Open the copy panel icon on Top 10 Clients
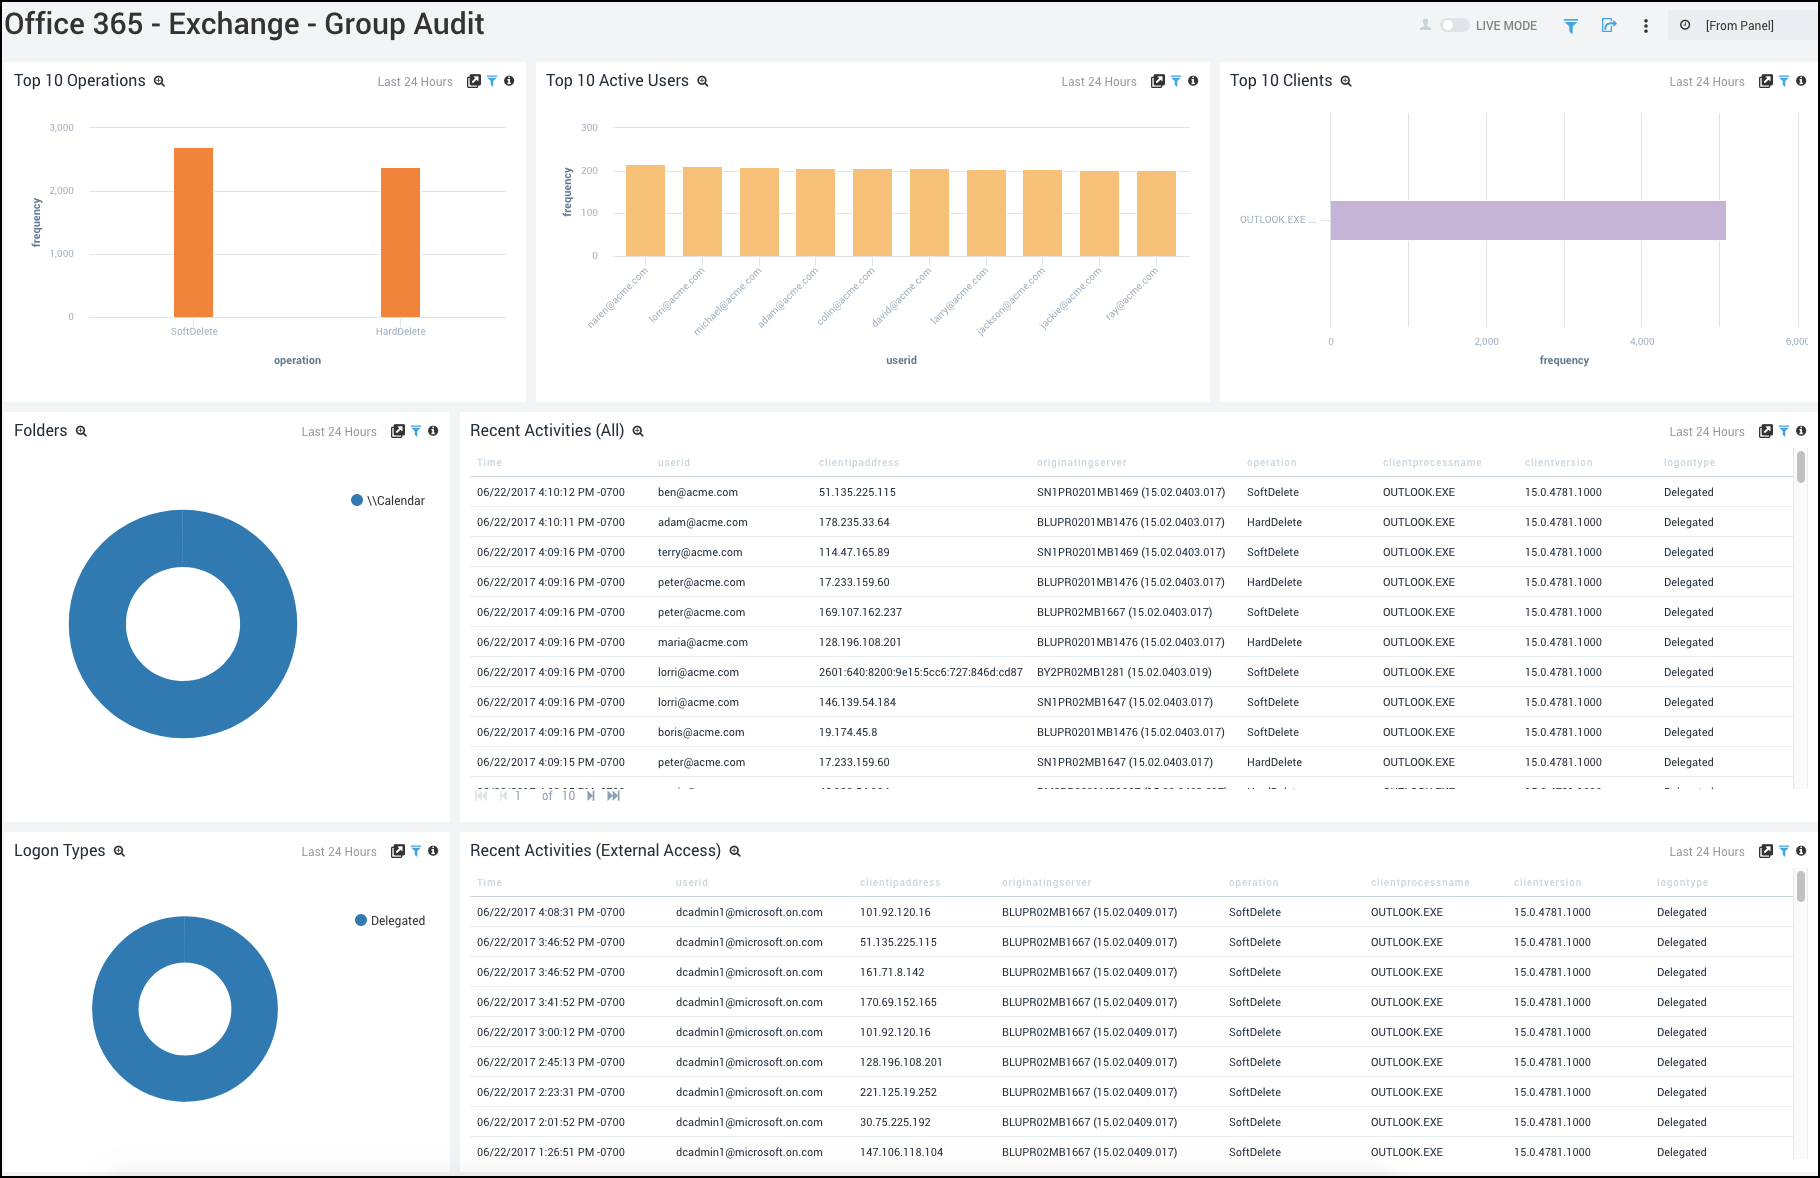 click(x=1765, y=81)
